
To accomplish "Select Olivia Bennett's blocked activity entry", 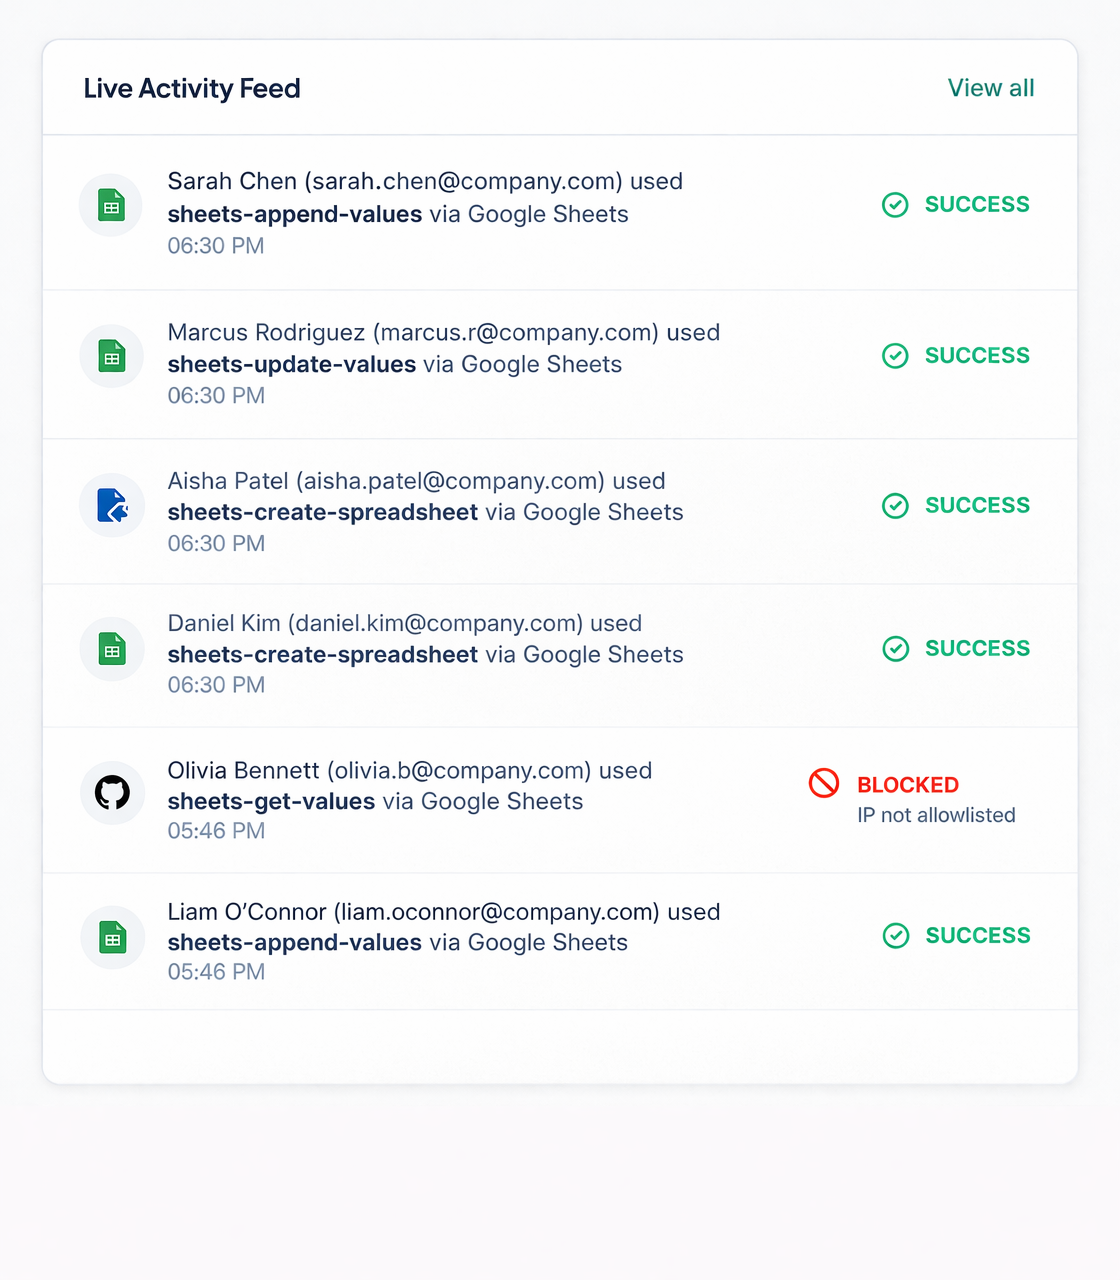I will pos(560,800).
